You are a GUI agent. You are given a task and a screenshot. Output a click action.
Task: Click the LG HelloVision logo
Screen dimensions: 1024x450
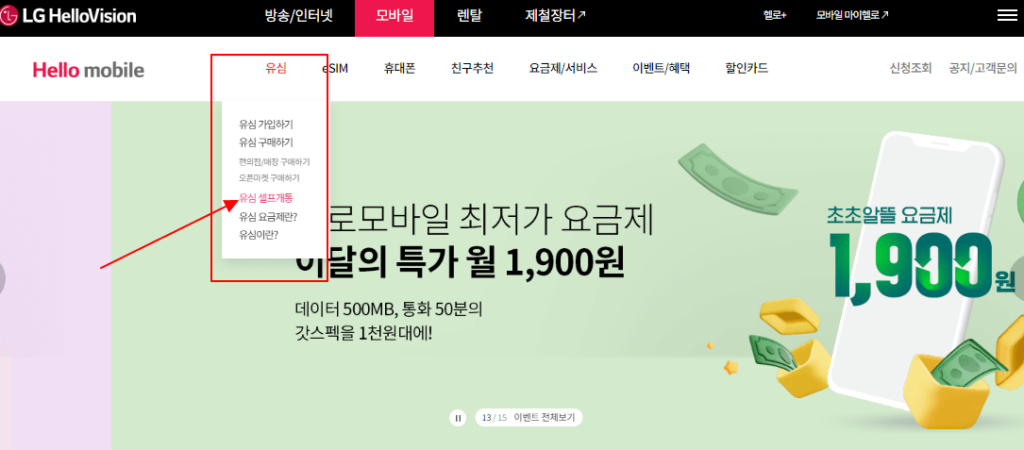pos(68,16)
